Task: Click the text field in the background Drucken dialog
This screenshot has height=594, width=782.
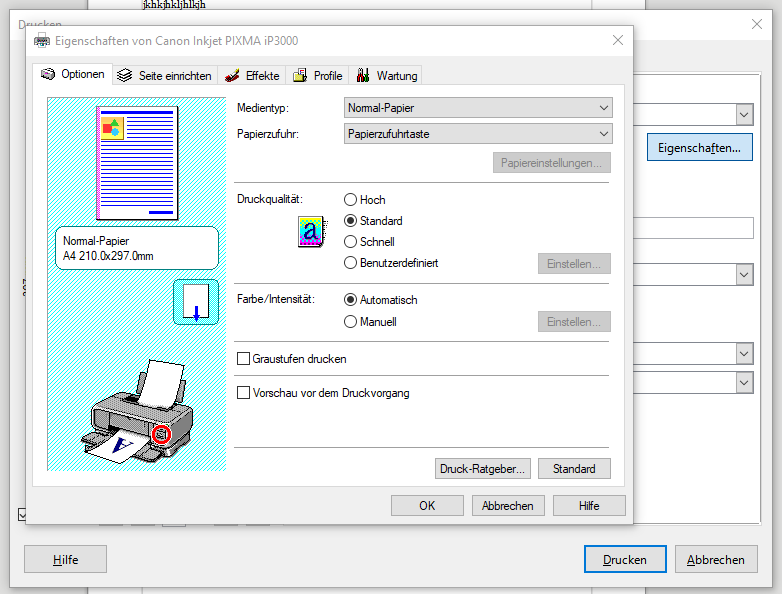Action: (693, 228)
